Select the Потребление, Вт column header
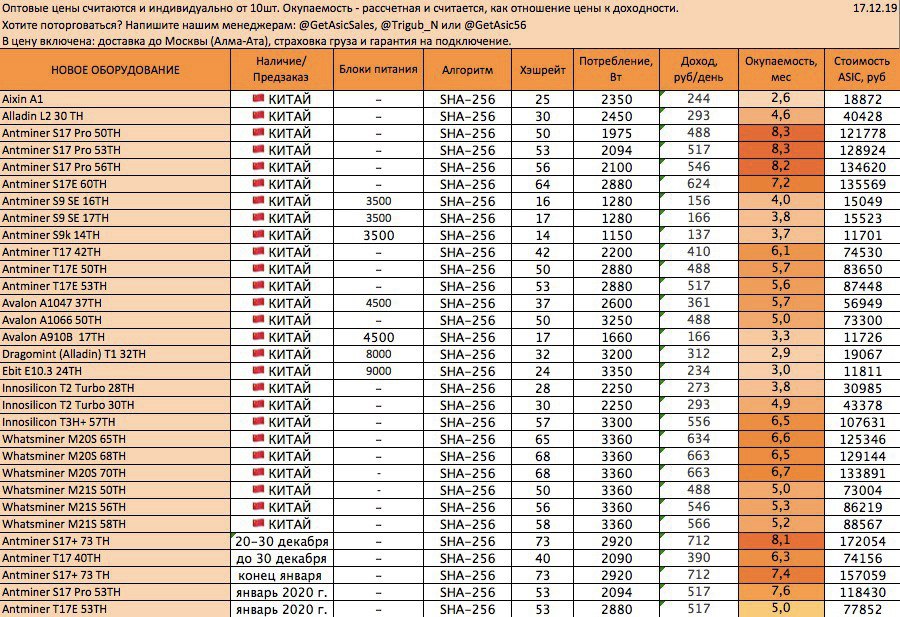900x617 pixels. pyautogui.click(x=616, y=69)
